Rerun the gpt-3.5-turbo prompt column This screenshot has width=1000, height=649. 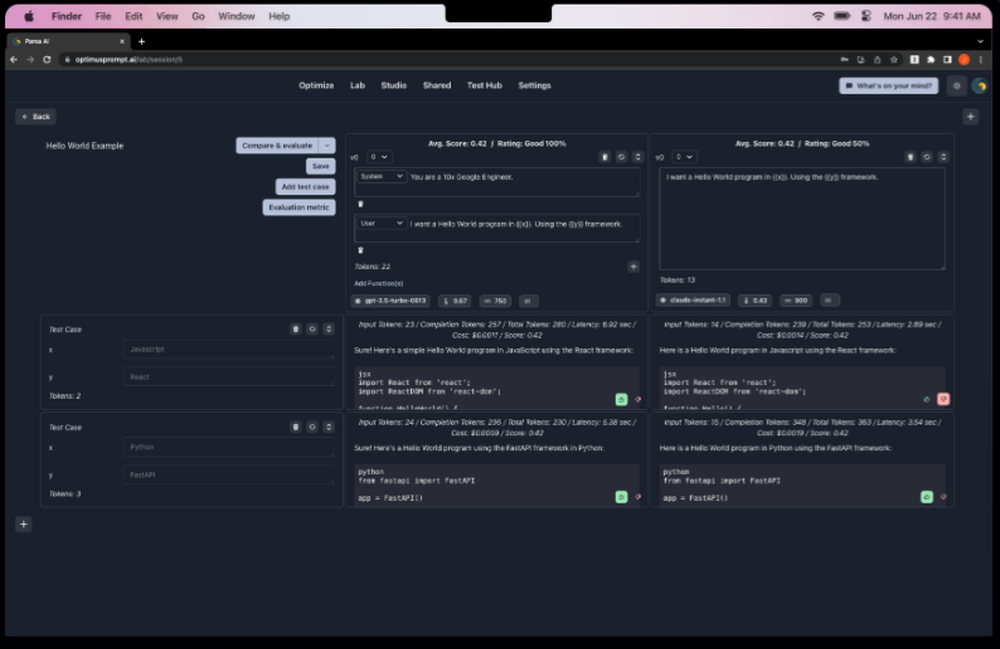621,157
